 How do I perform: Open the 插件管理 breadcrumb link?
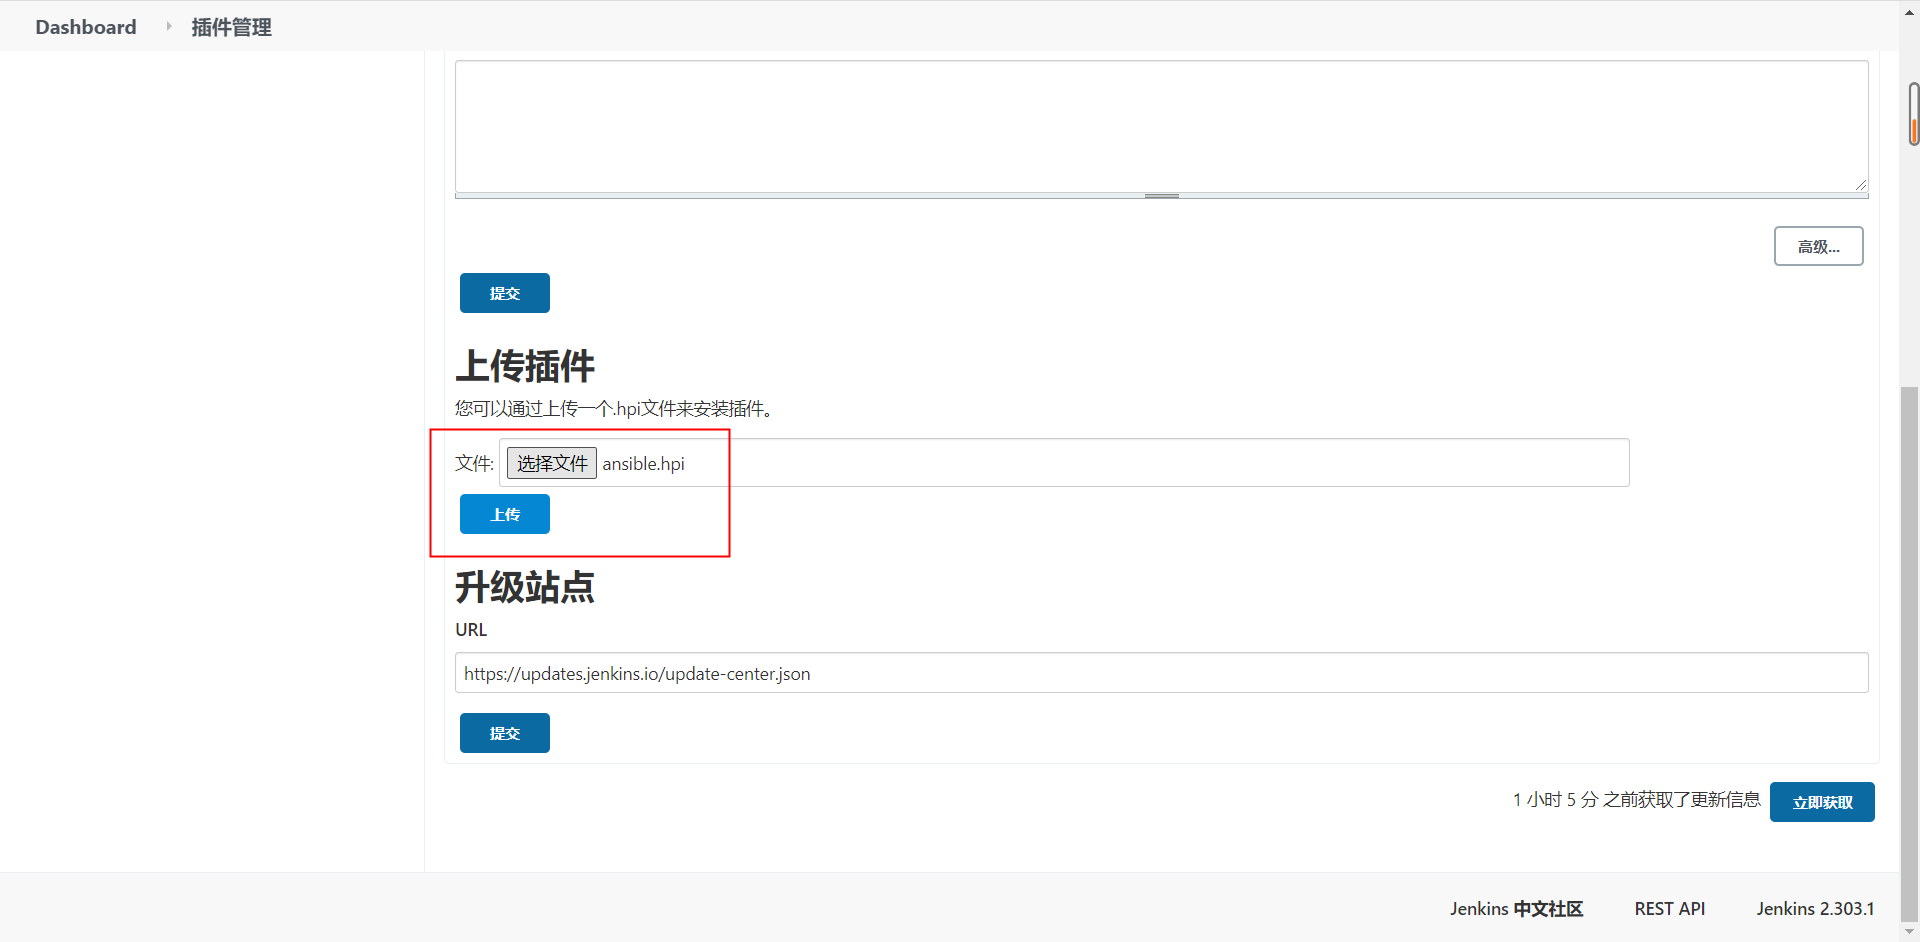[231, 27]
